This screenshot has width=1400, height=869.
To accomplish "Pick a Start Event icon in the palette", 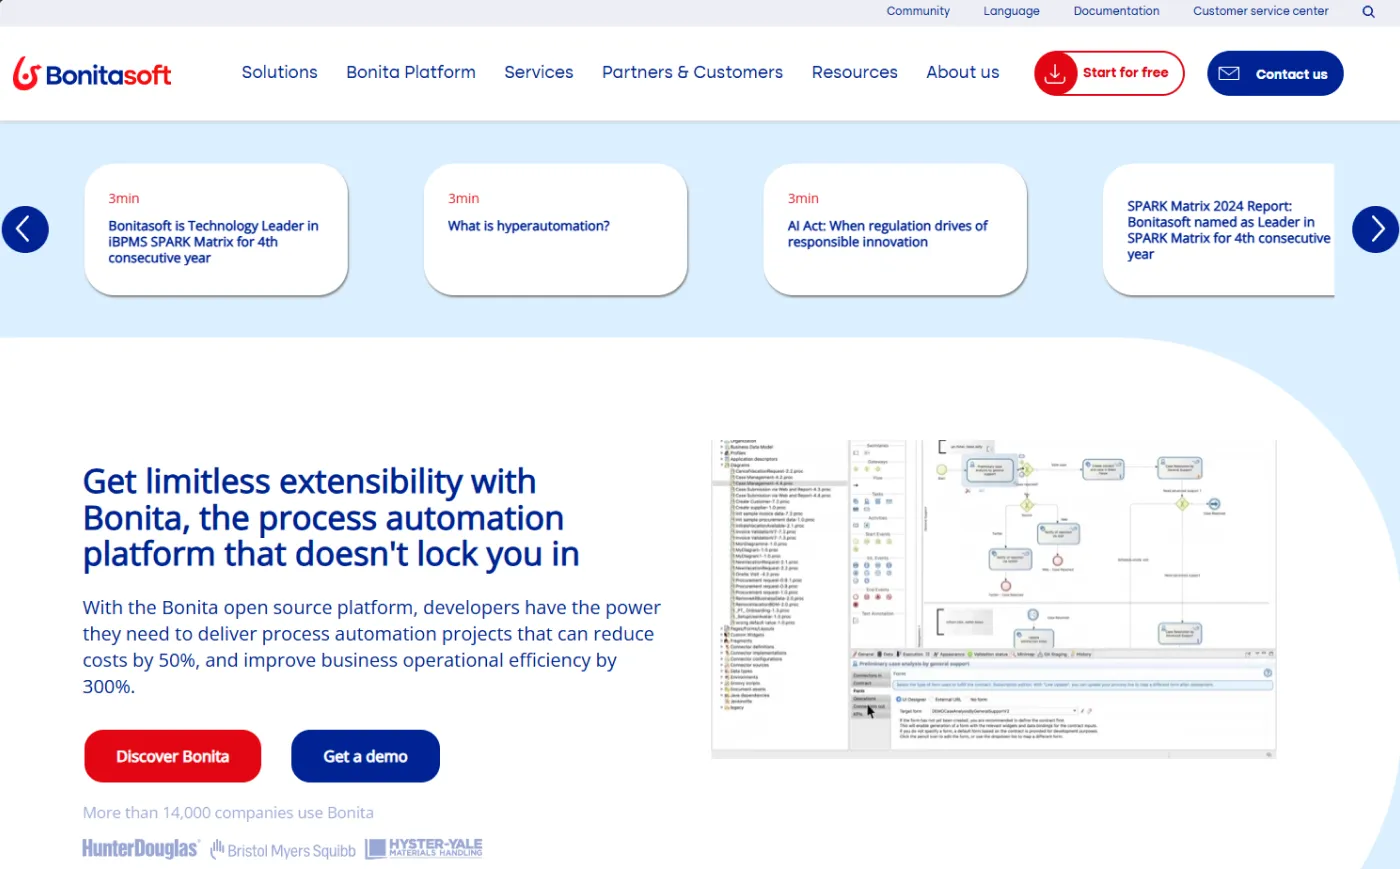I will tap(855, 541).
